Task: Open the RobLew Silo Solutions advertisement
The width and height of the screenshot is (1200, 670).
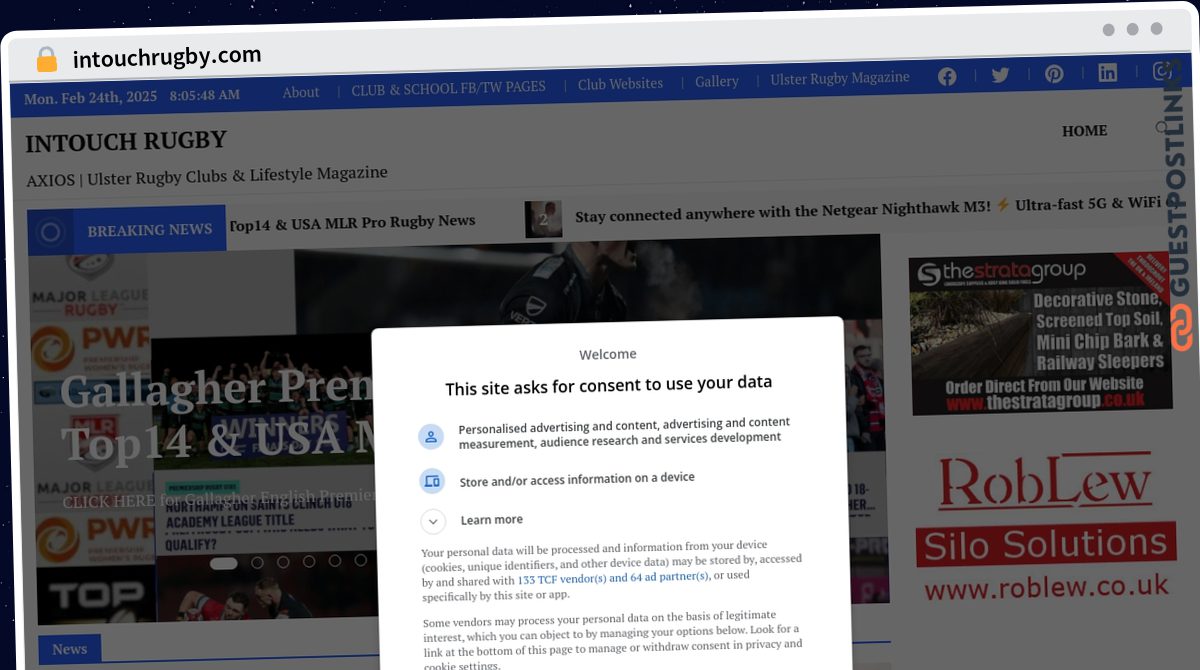Action: click(1045, 530)
